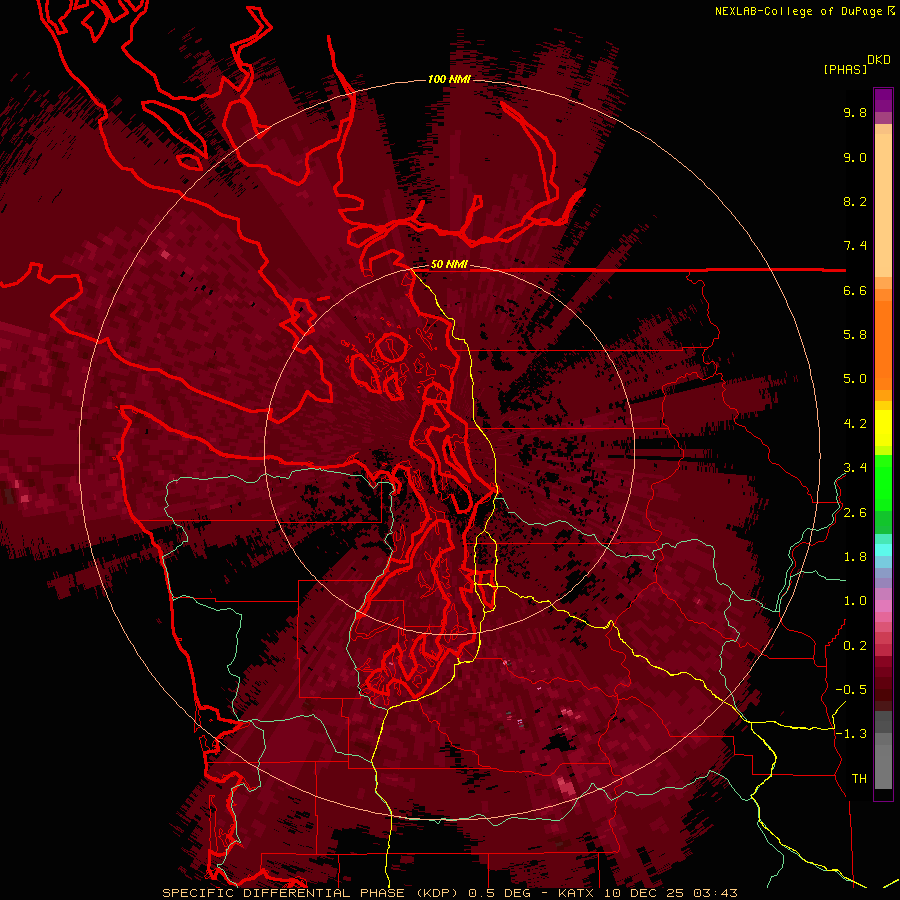Click "SPECIFIC DIFFERENTIAL PHASE (KDP)" caption text
This screenshot has width=900, height=900.
tap(311, 893)
